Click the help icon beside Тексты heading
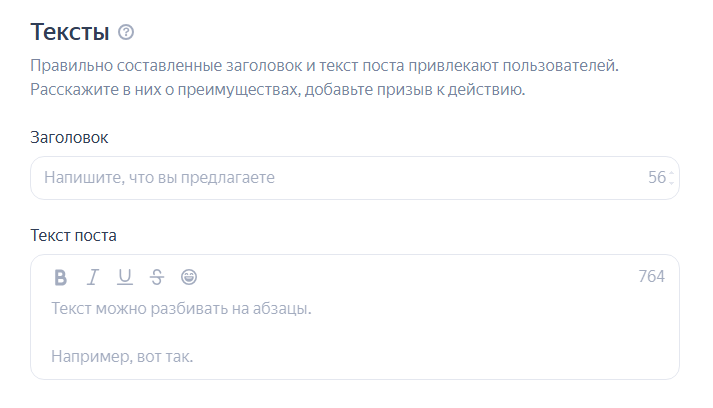This screenshot has height=408, width=713. (x=125, y=33)
